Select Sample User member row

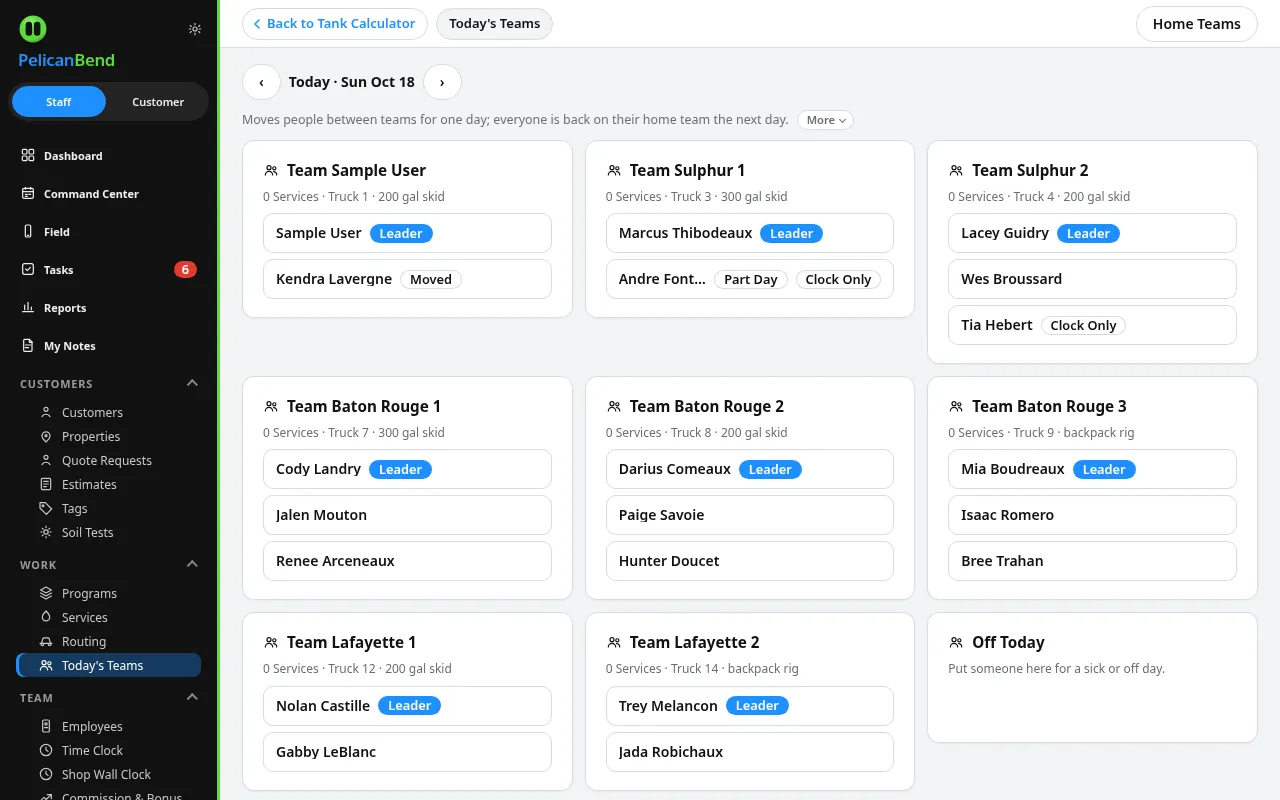pyautogui.click(x=407, y=233)
